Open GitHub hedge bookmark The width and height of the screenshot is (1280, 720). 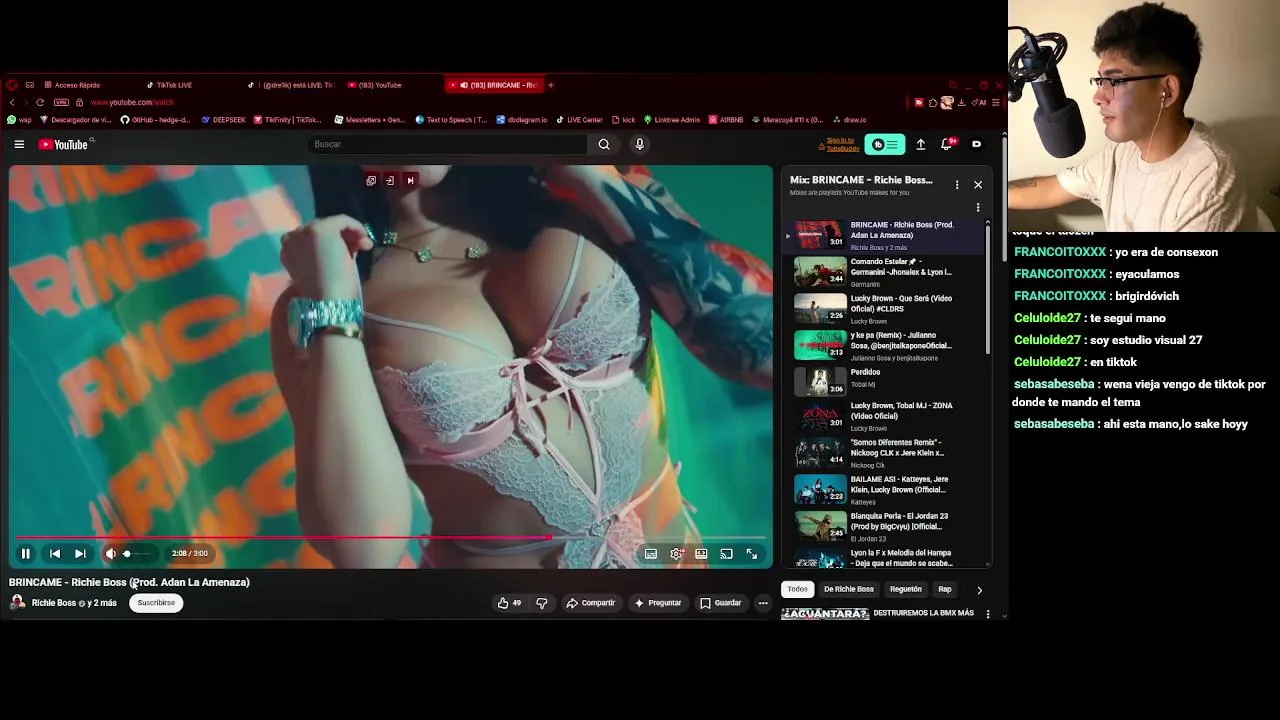pos(155,120)
